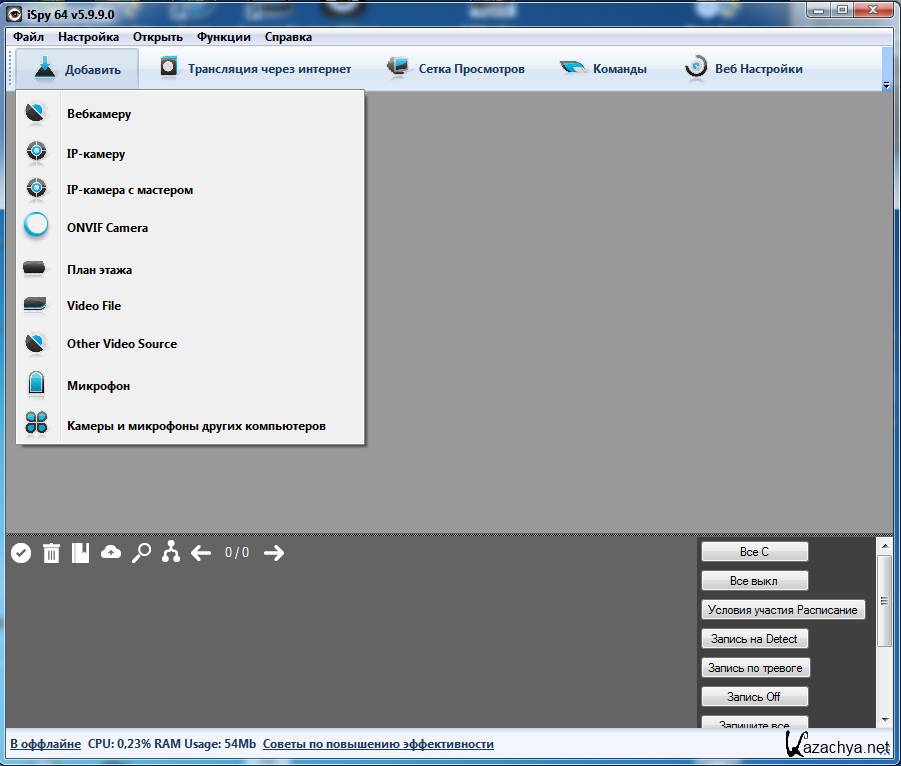Expand the toolbar overflow arrow
The height and width of the screenshot is (766, 901).
pyautogui.click(x=886, y=87)
